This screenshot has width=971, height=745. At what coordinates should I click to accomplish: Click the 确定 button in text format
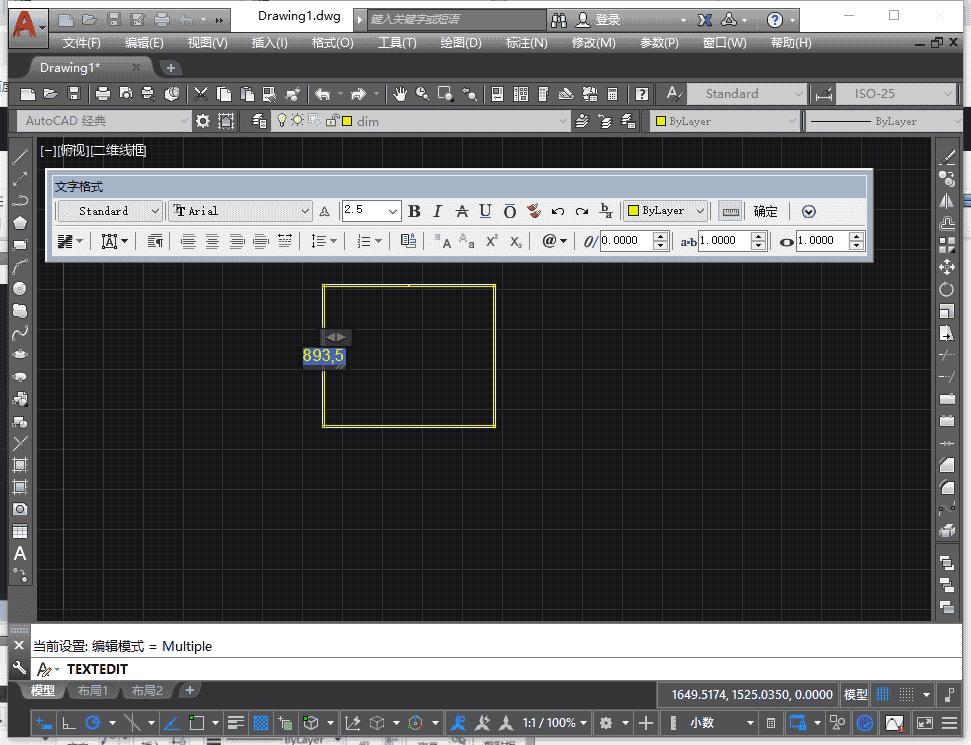765,212
